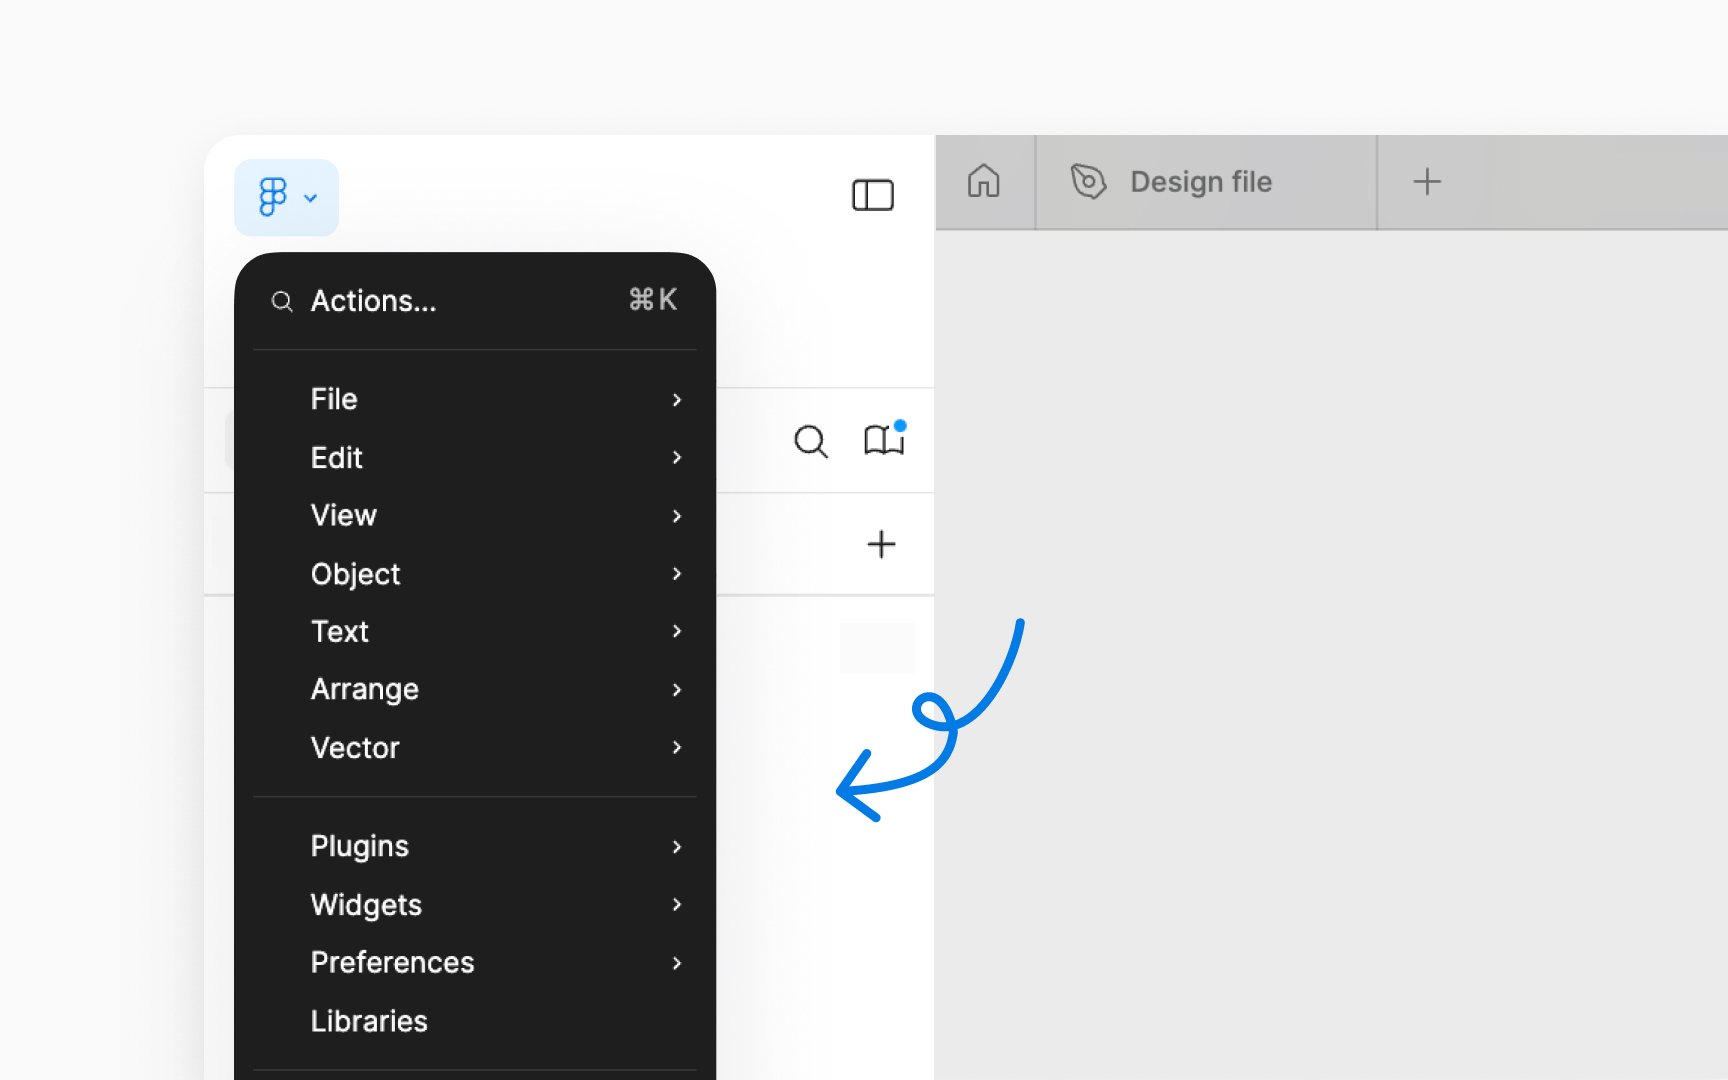This screenshot has width=1728, height=1080.
Task: Open the View submenu arrow
Action: (x=677, y=516)
